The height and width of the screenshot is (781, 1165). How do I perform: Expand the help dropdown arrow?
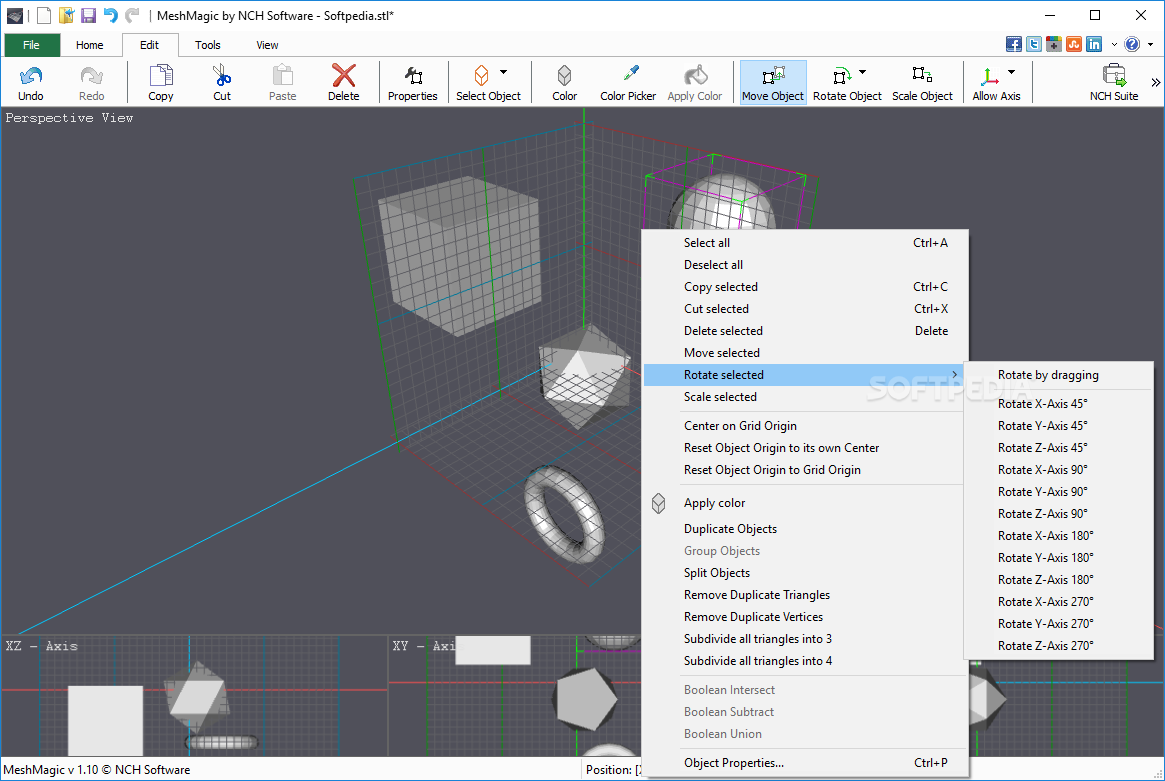click(1150, 45)
